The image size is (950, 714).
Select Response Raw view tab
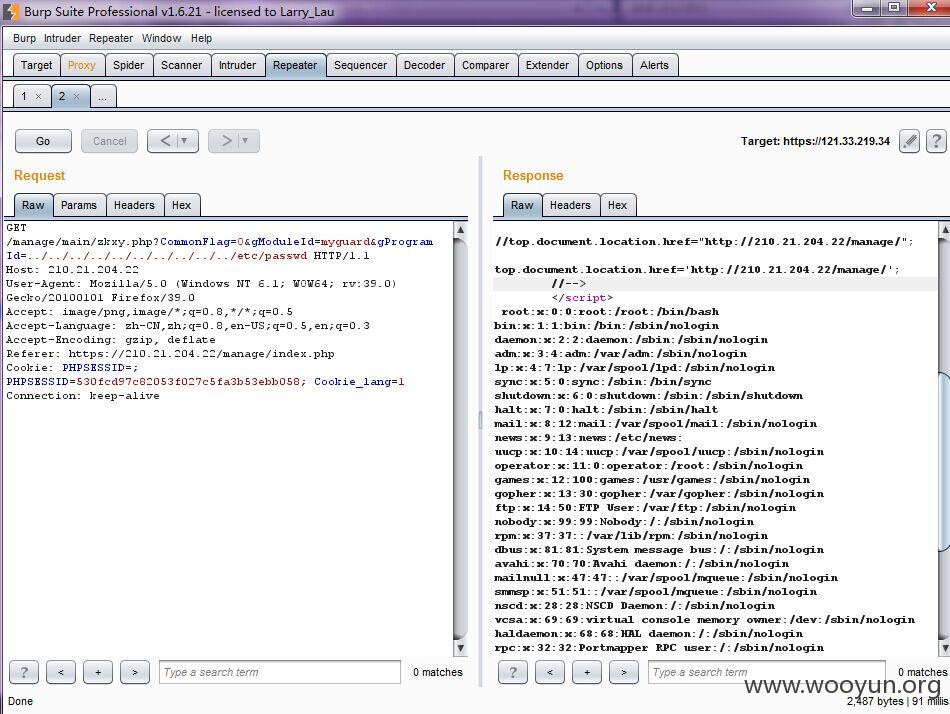[522, 205]
